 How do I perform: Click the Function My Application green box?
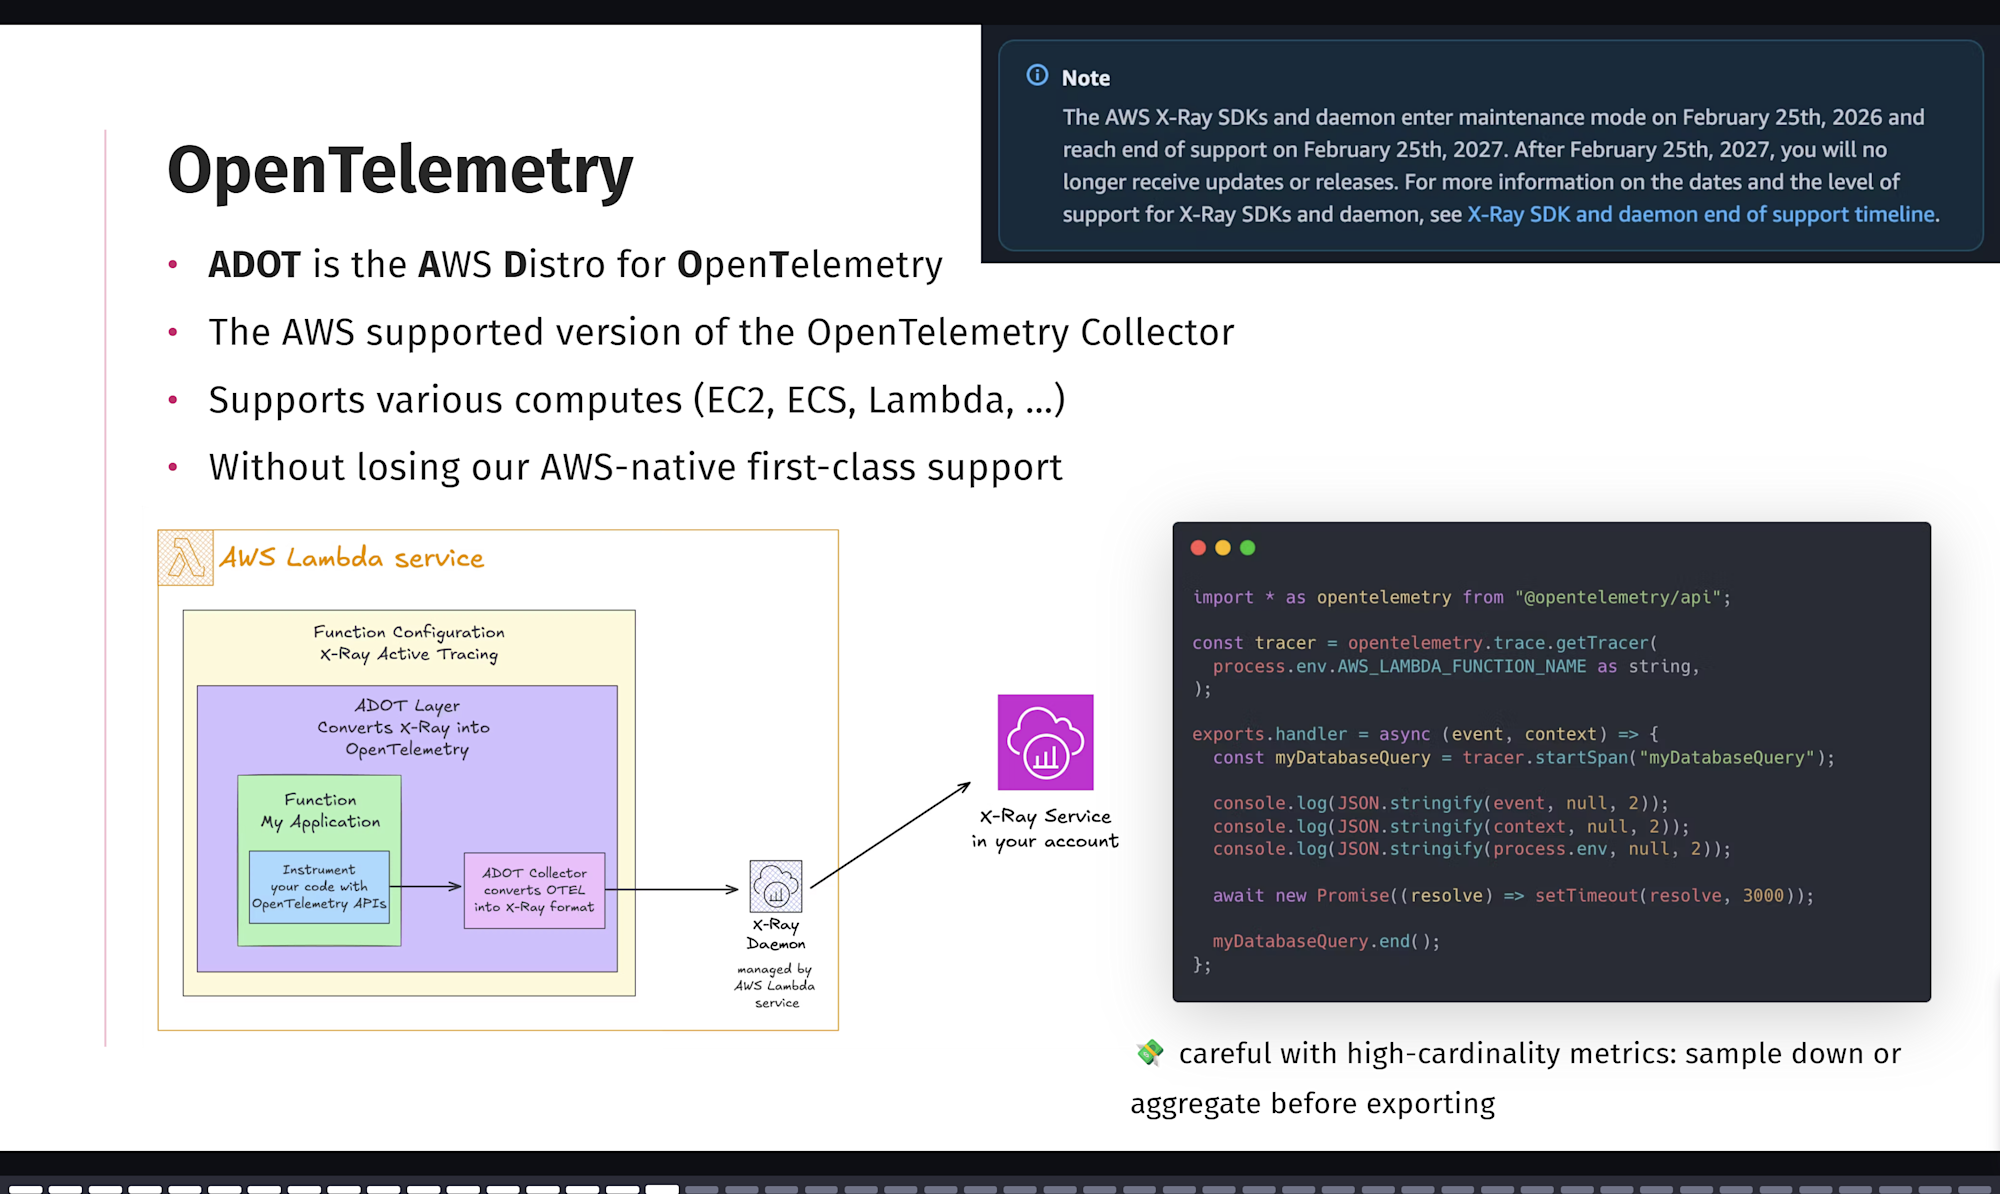click(x=318, y=810)
